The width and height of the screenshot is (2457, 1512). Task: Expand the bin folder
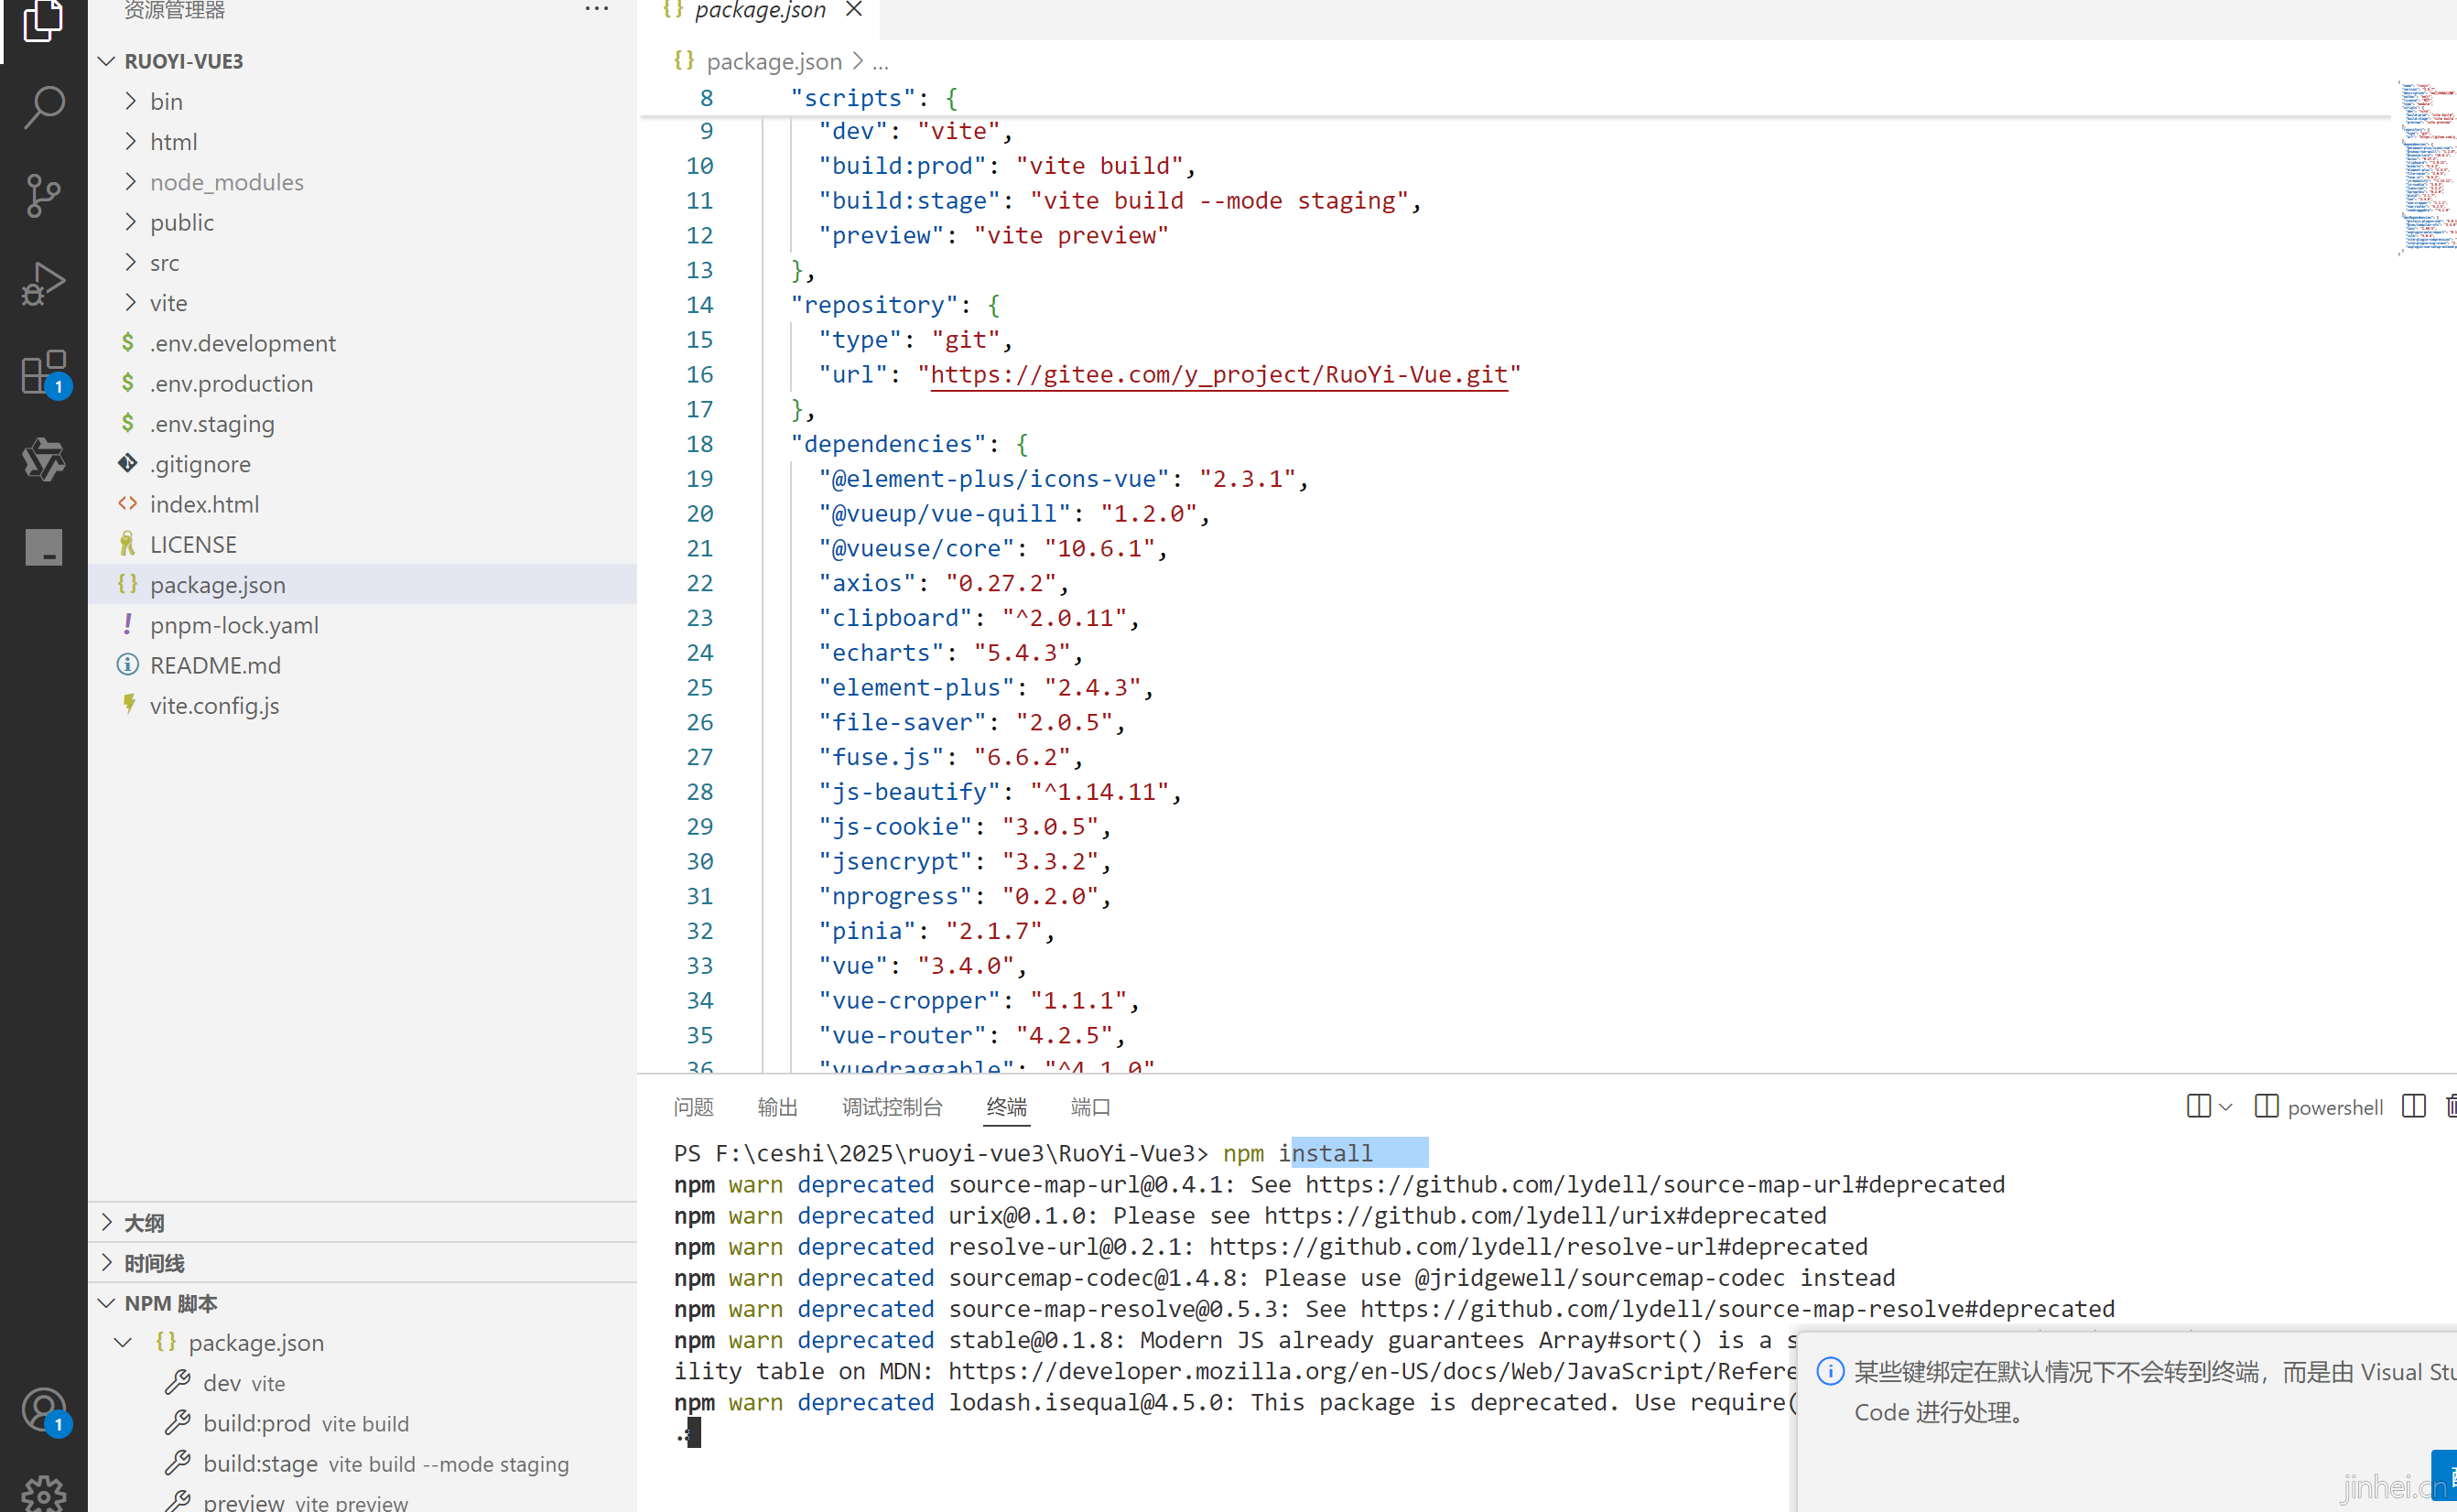131,101
